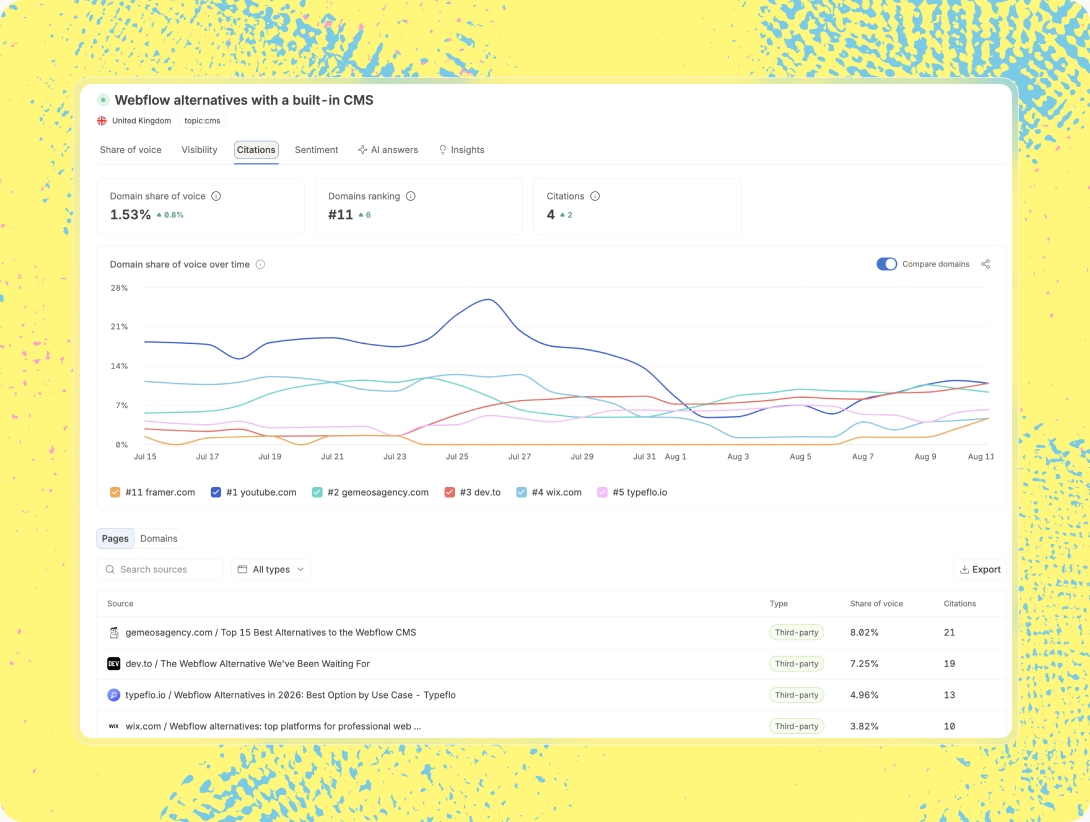Image resolution: width=1090 pixels, height=822 pixels.
Task: Click the Export button
Action: click(980, 570)
